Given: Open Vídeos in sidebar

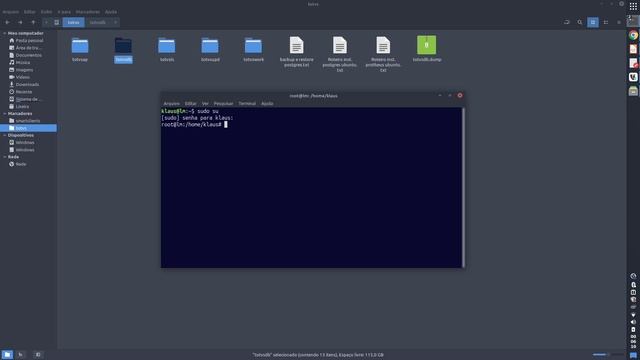Looking at the screenshot, I should (20, 77).
